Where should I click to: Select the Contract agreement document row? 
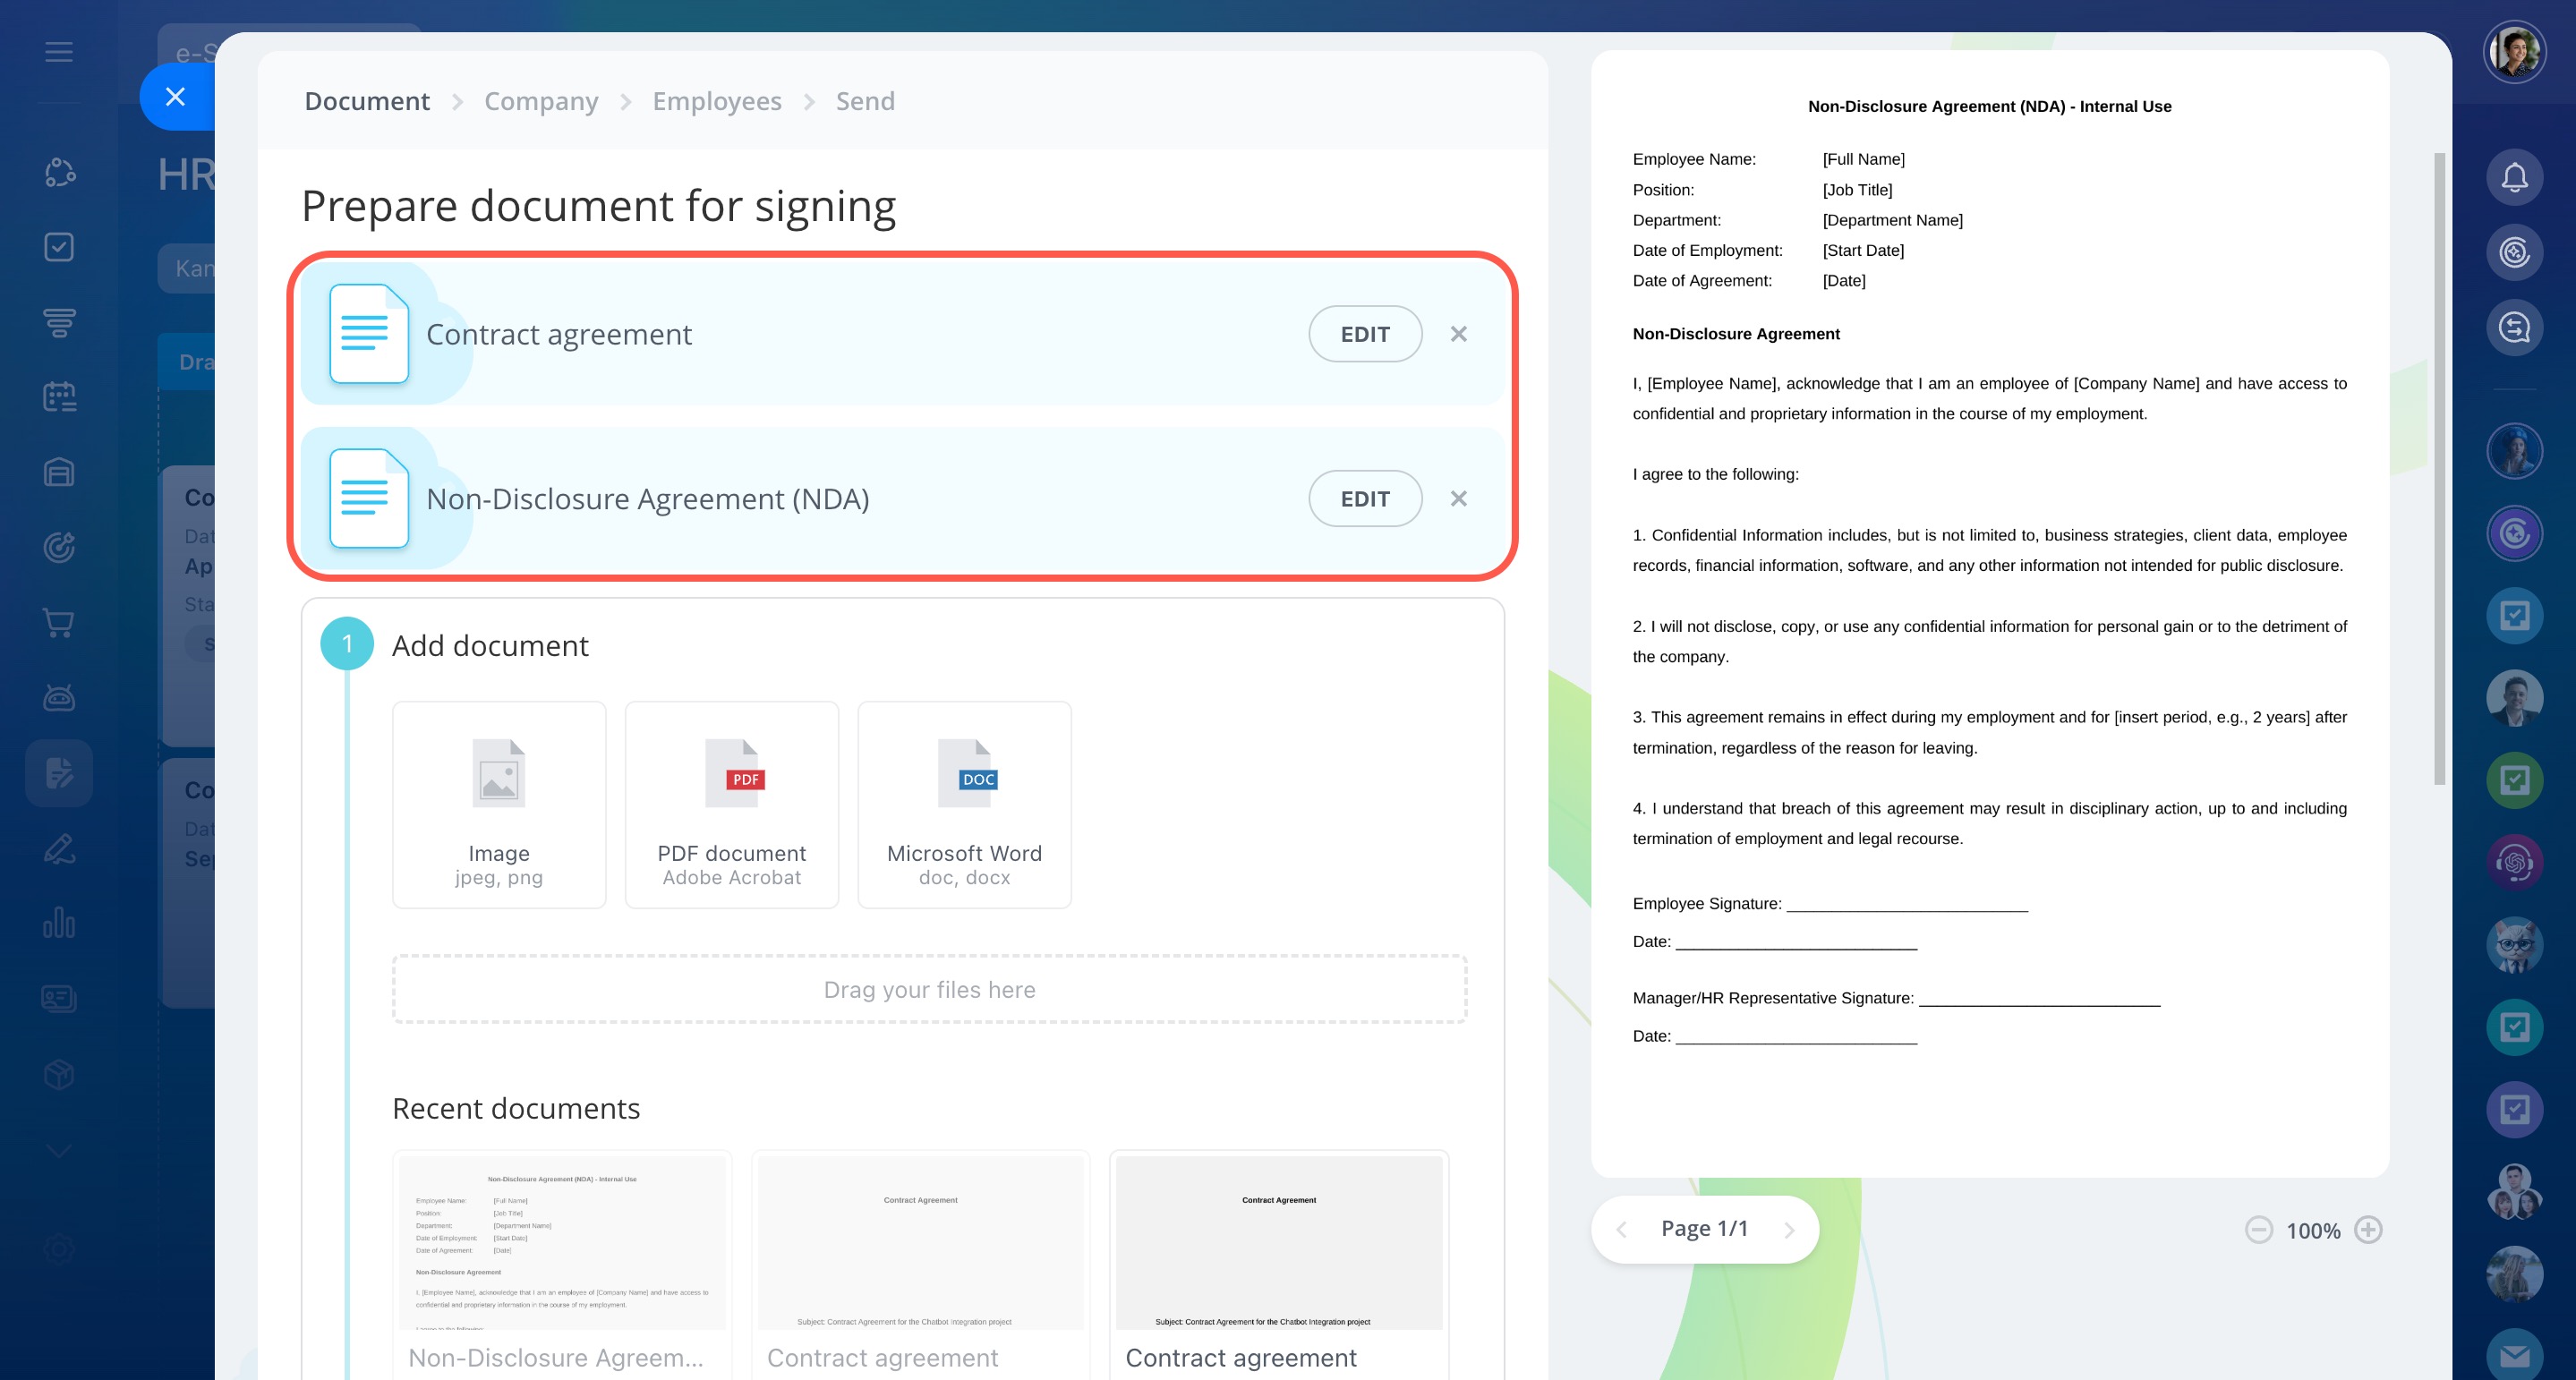tap(902, 334)
